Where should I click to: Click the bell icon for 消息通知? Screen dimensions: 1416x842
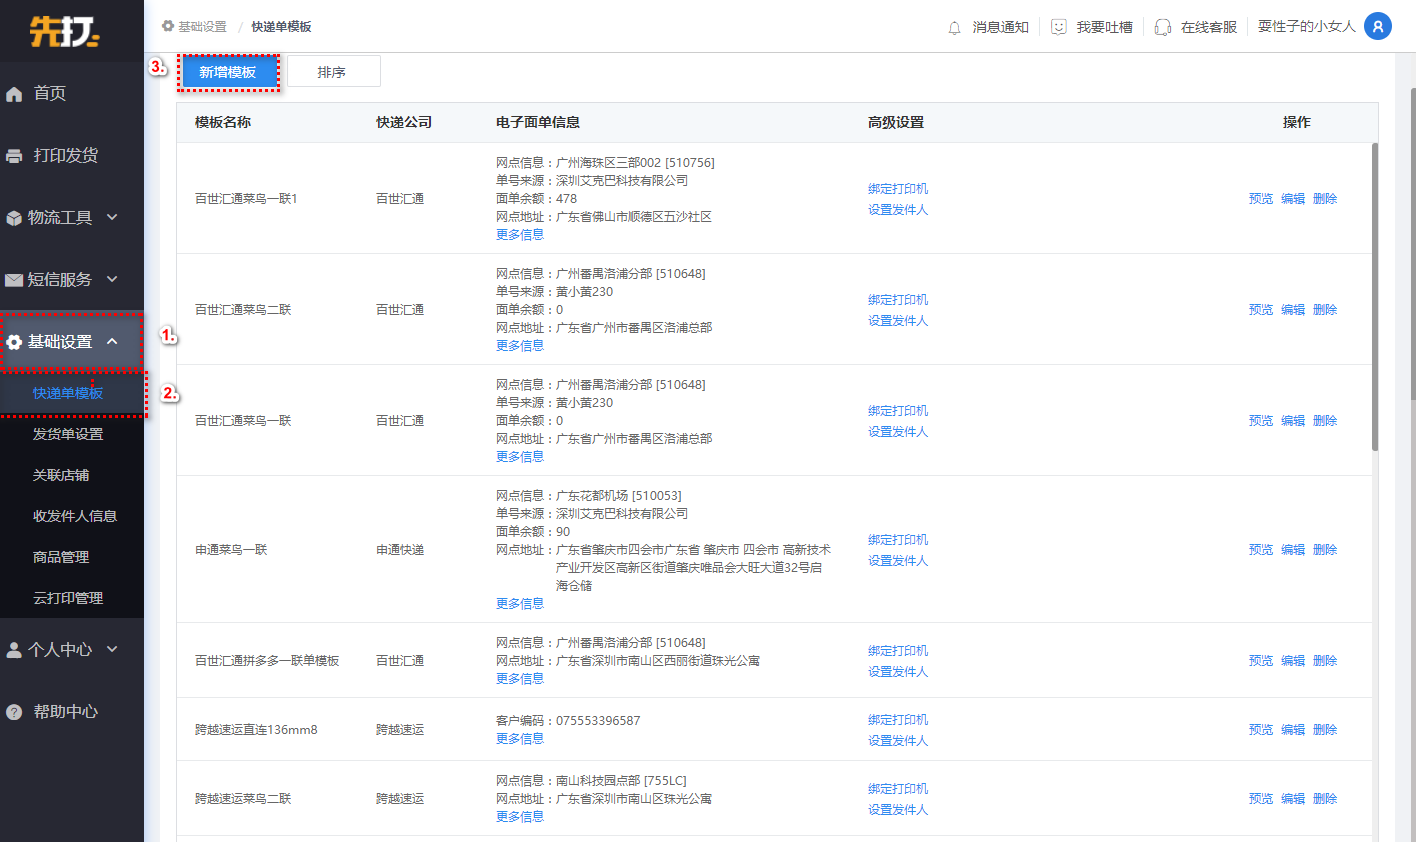point(954,28)
